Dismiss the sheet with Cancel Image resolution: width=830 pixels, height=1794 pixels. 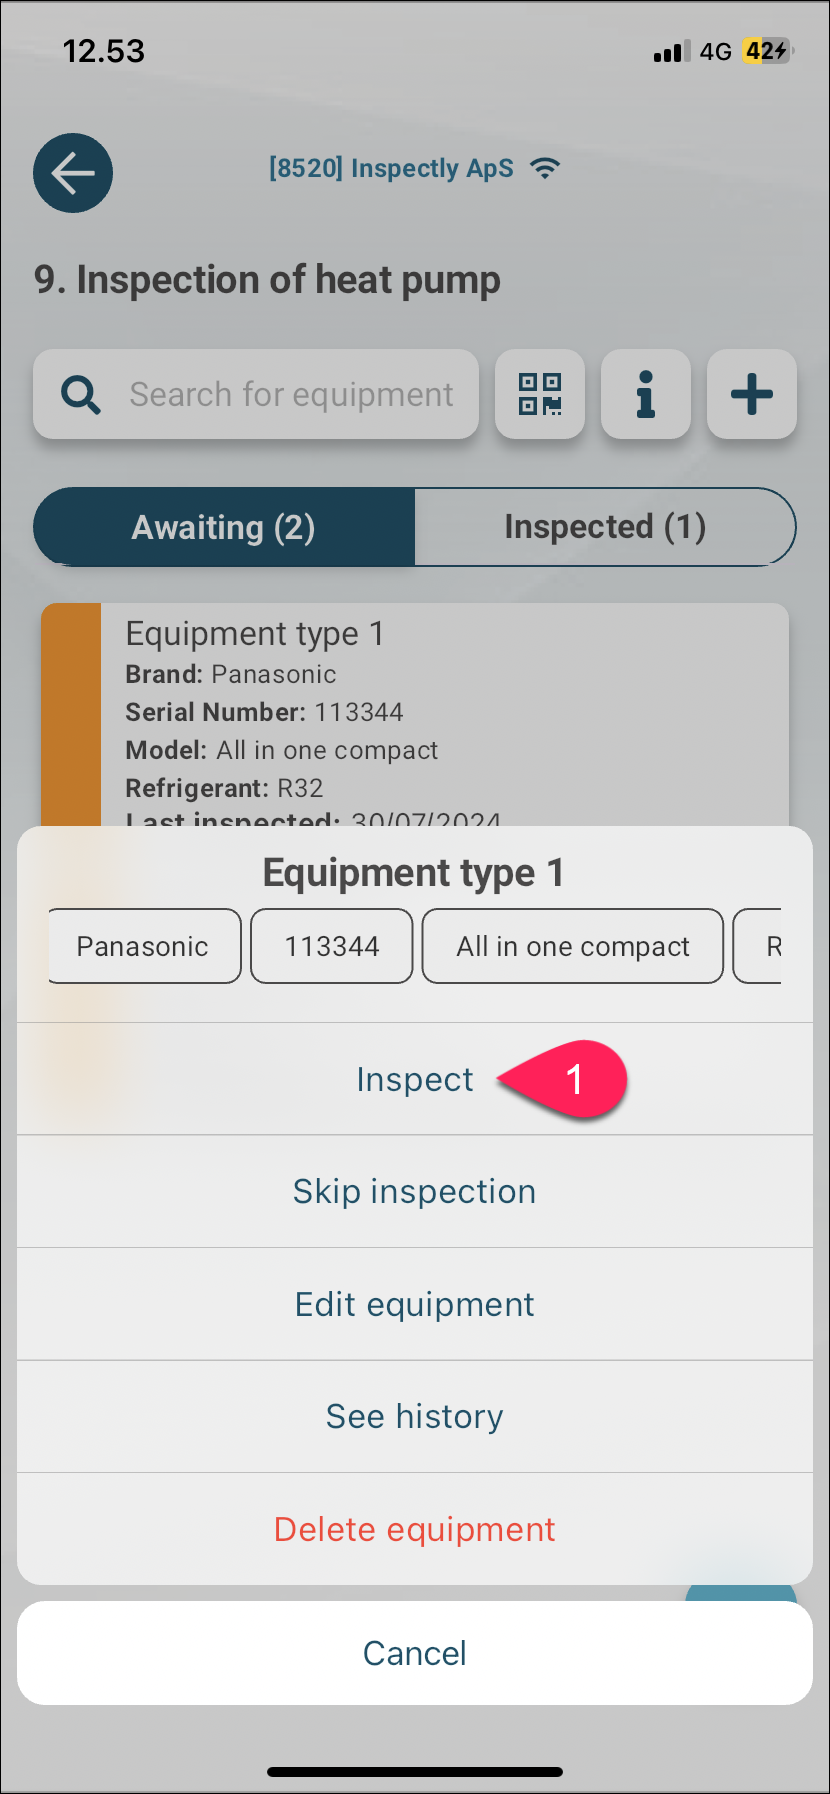pyautogui.click(x=415, y=1653)
